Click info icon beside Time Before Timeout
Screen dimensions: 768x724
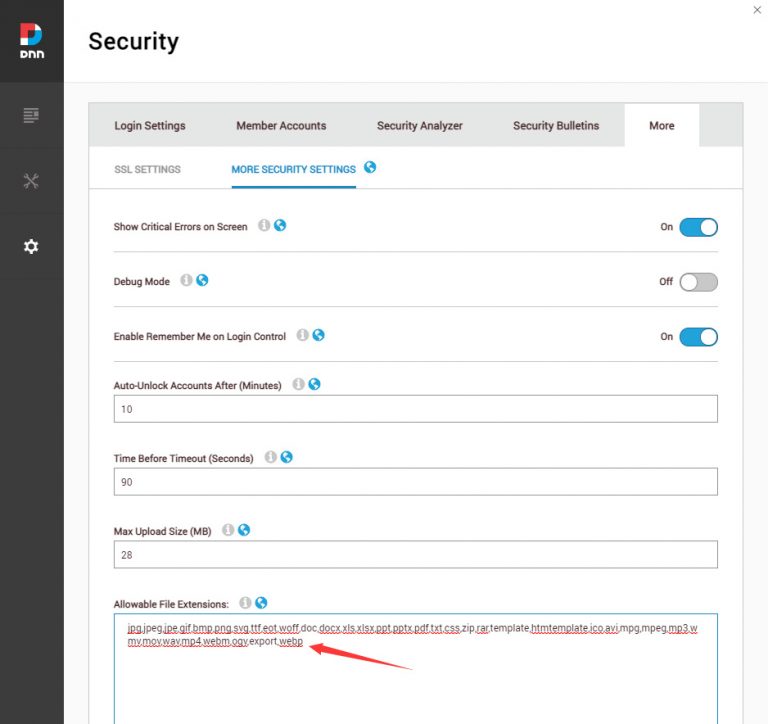tap(270, 457)
